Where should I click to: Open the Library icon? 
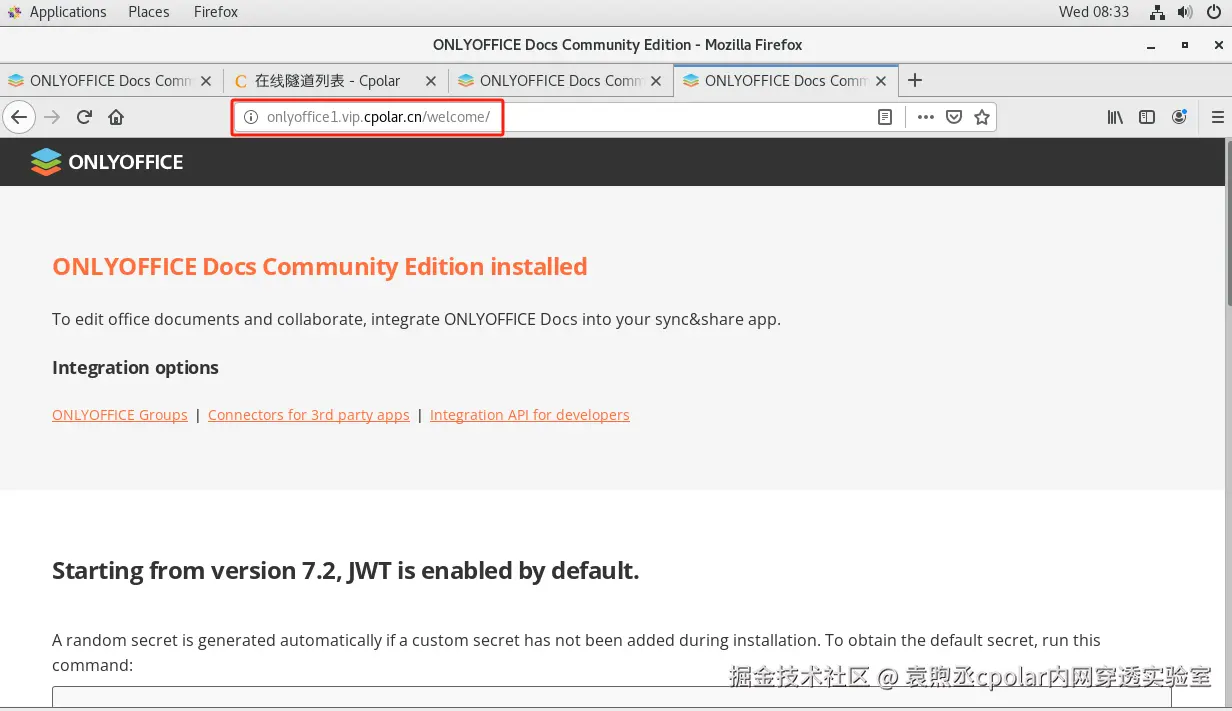1115,117
